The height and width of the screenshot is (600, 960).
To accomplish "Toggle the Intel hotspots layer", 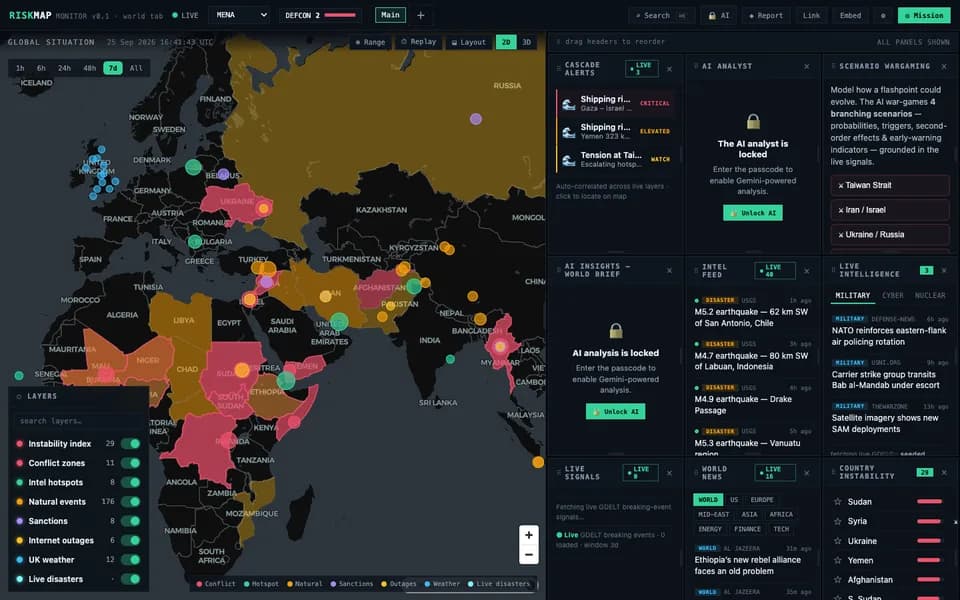I will click(130, 482).
